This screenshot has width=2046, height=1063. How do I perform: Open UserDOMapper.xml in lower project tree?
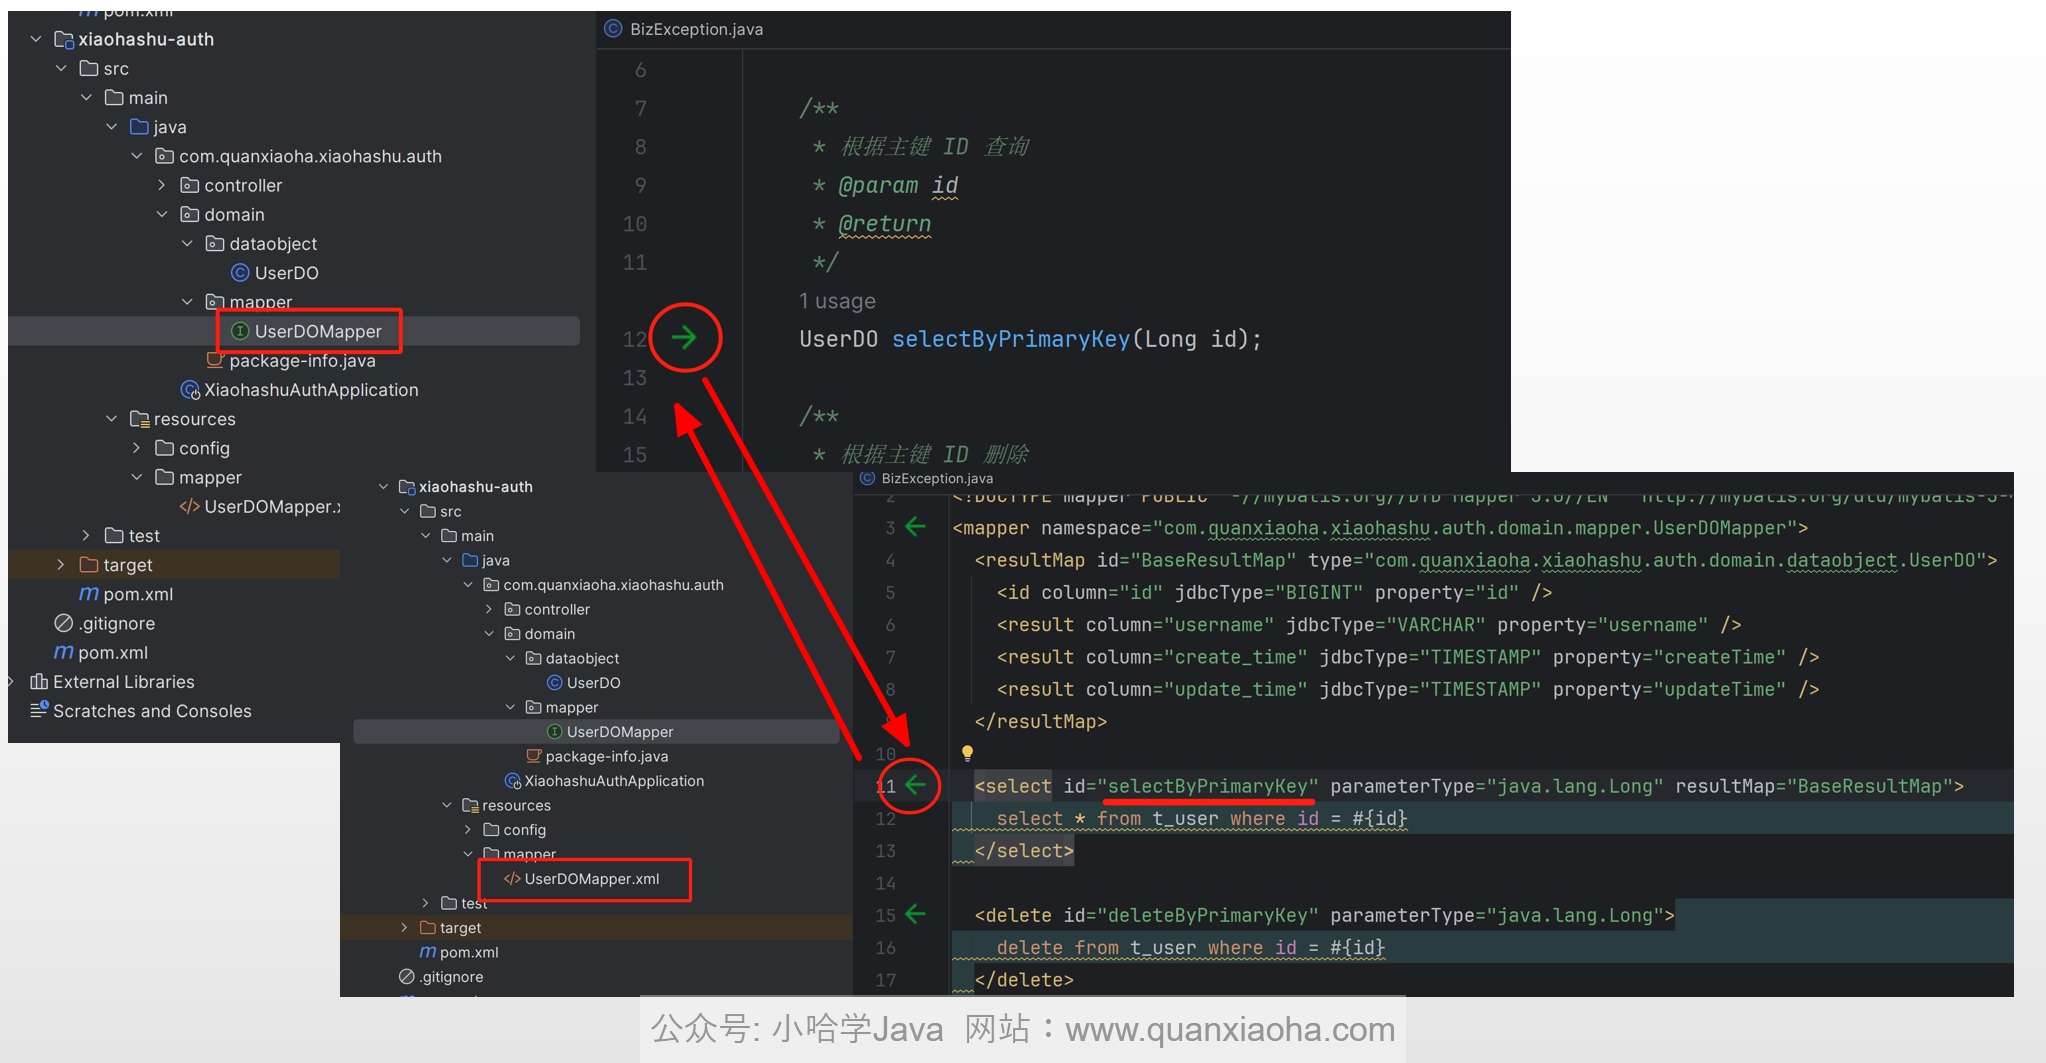click(x=591, y=879)
